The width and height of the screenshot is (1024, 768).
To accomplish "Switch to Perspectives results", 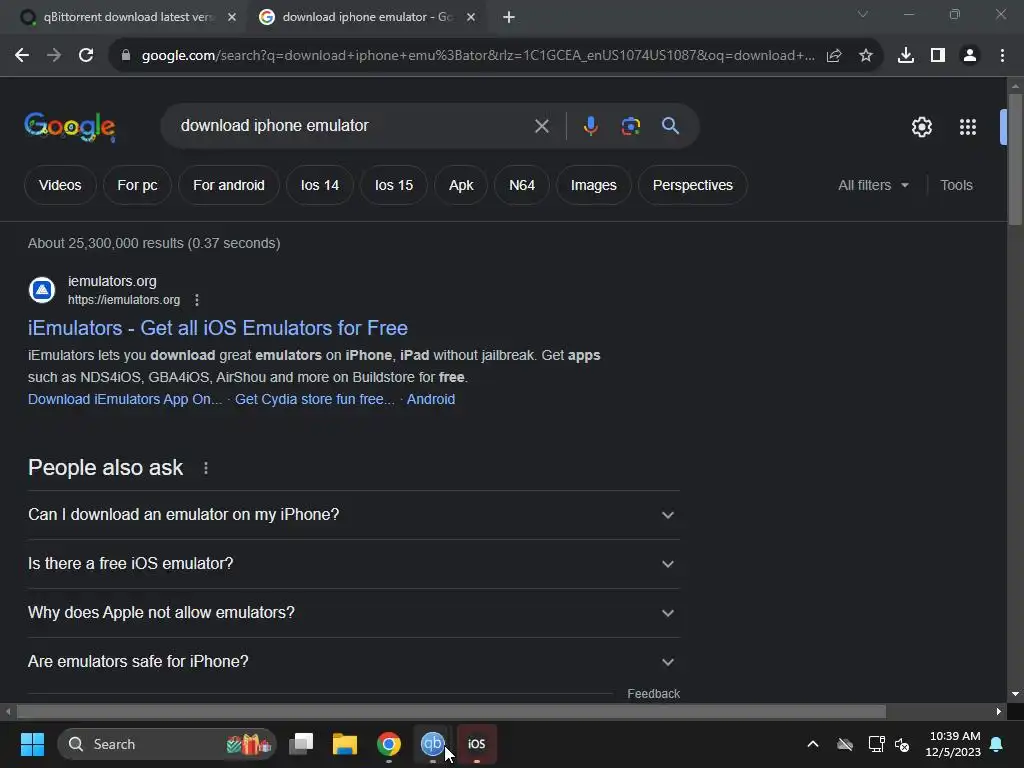I will click(693, 185).
